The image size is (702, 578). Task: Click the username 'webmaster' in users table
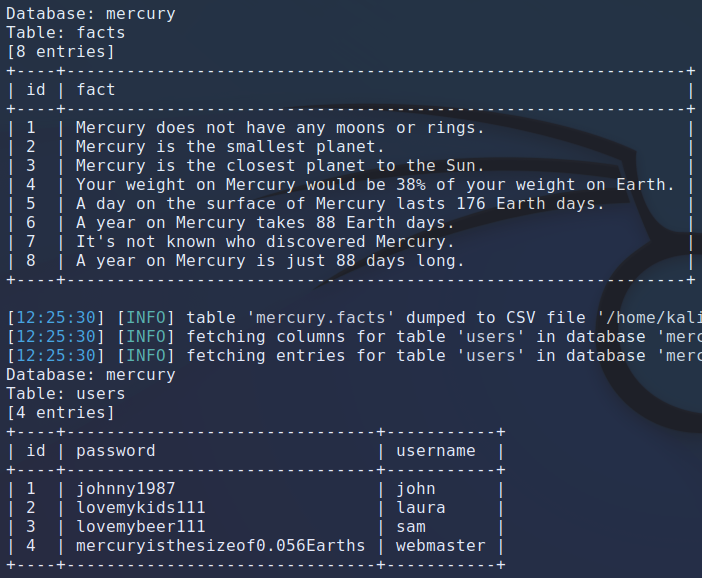tap(441, 546)
